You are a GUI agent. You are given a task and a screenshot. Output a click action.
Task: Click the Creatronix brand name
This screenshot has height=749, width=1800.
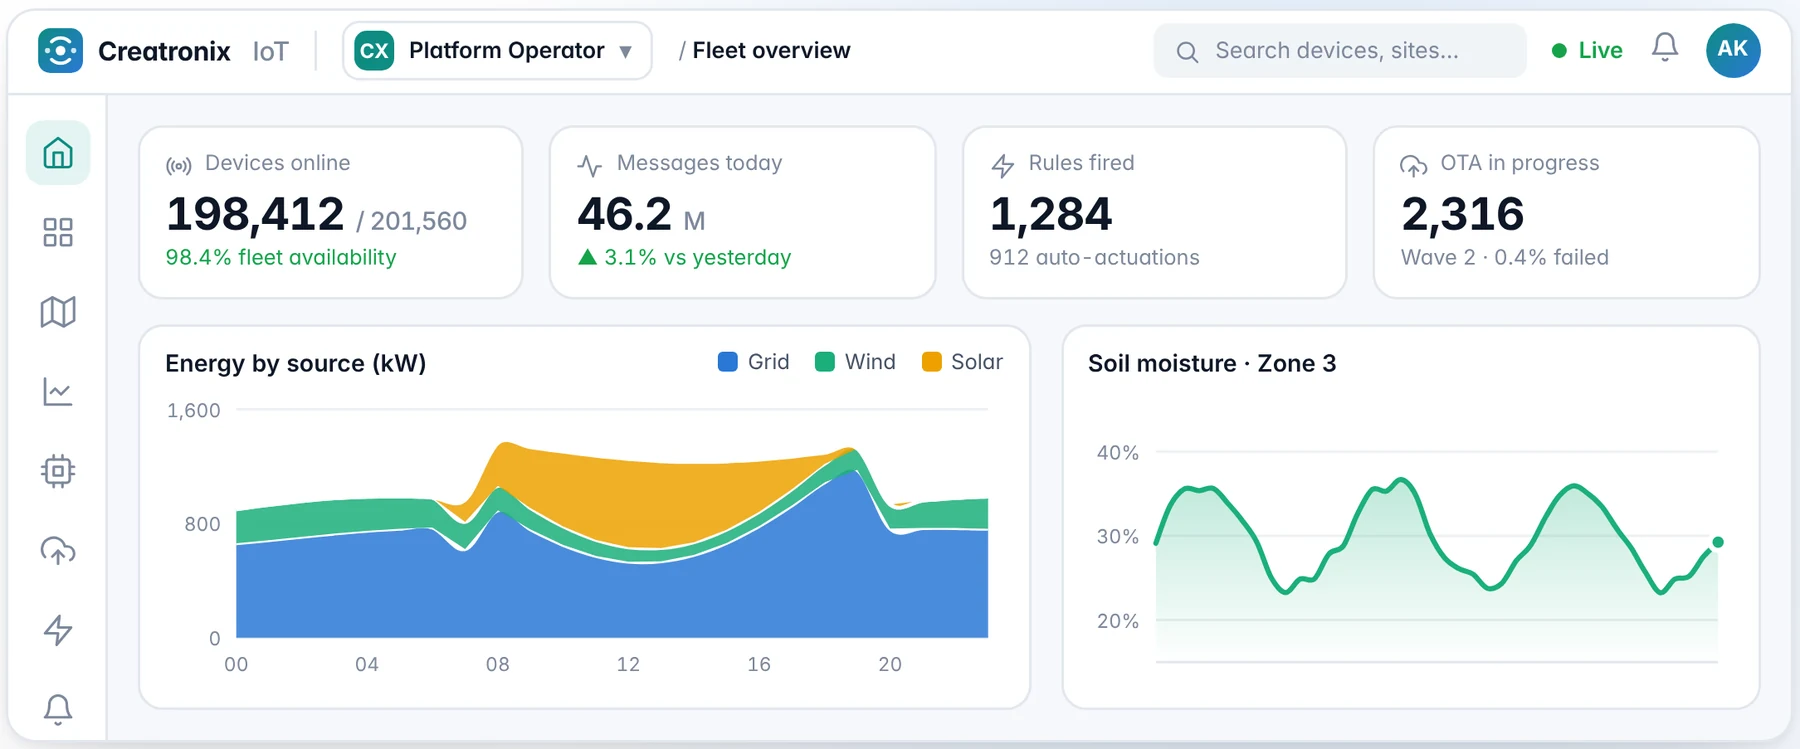pyautogui.click(x=164, y=51)
